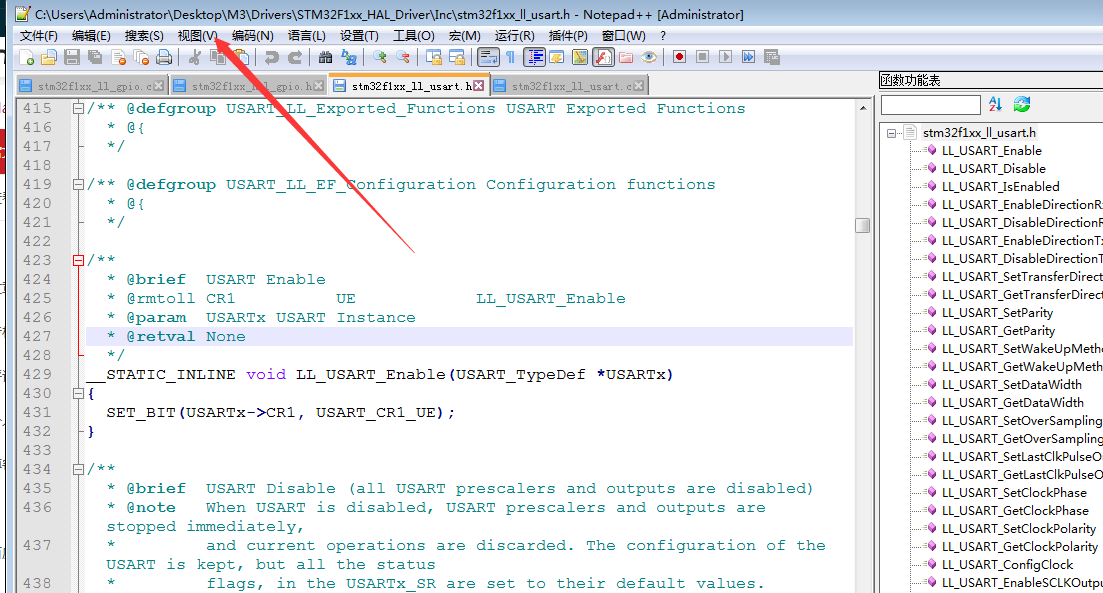Sort the function list alphabetically
Screen dimensions: 1103x593
coord(994,104)
